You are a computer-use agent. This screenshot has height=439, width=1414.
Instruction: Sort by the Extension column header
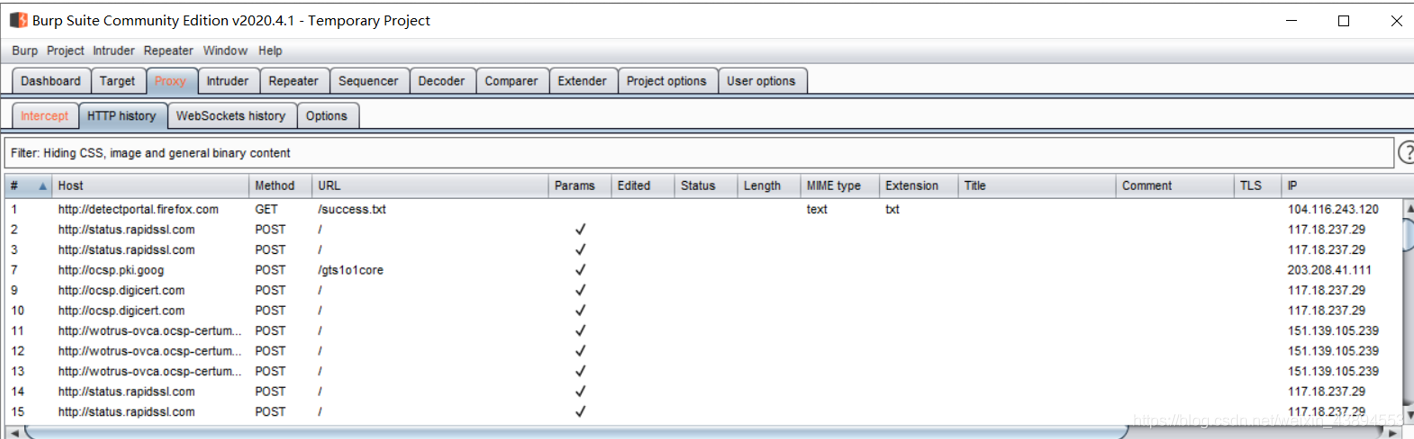(x=919, y=186)
